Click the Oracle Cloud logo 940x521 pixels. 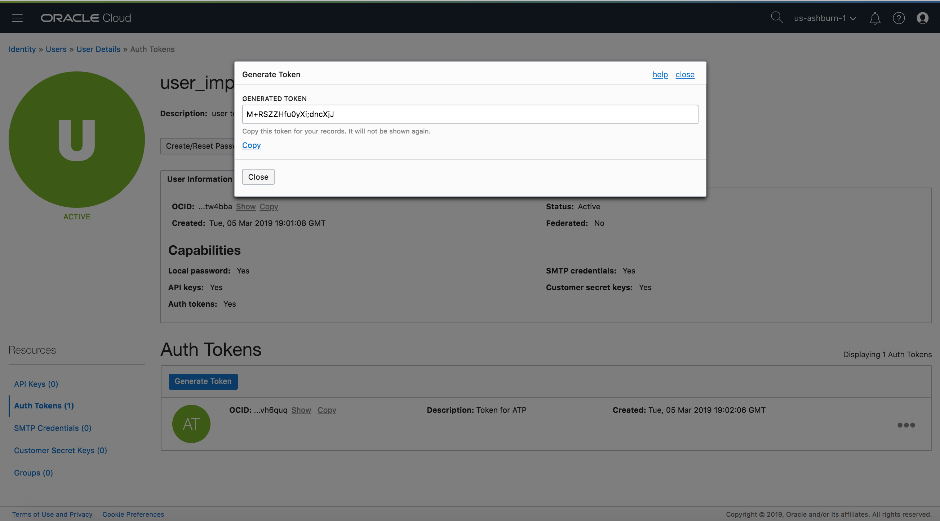[x=86, y=18]
